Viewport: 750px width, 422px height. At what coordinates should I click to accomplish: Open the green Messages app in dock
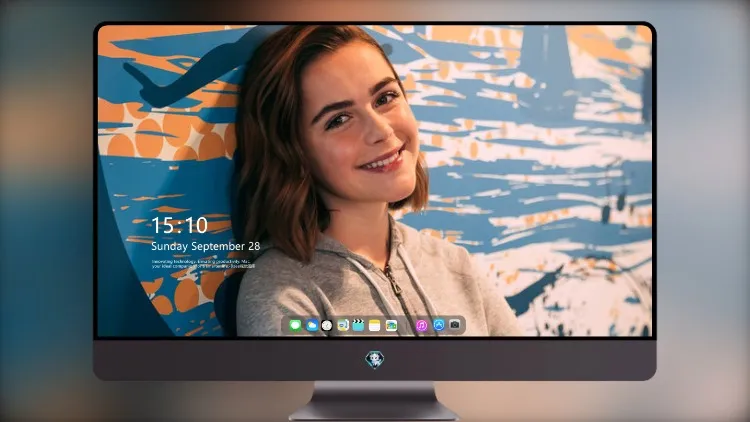coord(295,325)
